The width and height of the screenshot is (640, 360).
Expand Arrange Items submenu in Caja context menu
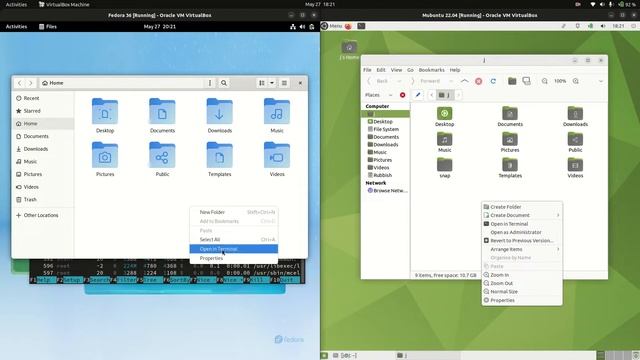[x=522, y=249]
